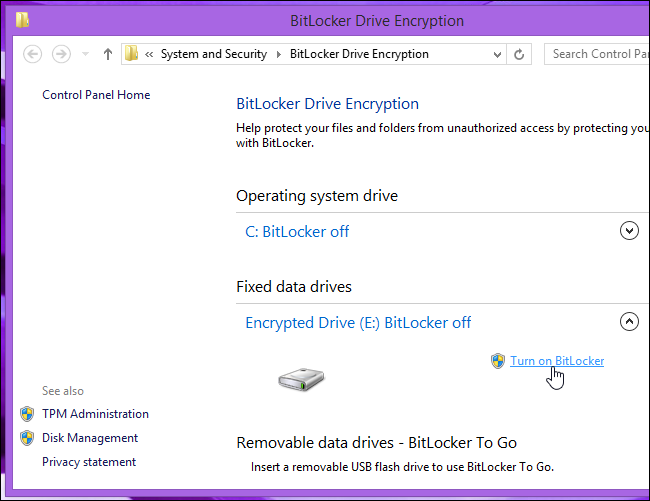Collapse the Encrypted Drive (E:) section
650x501 pixels.
[x=629, y=322]
